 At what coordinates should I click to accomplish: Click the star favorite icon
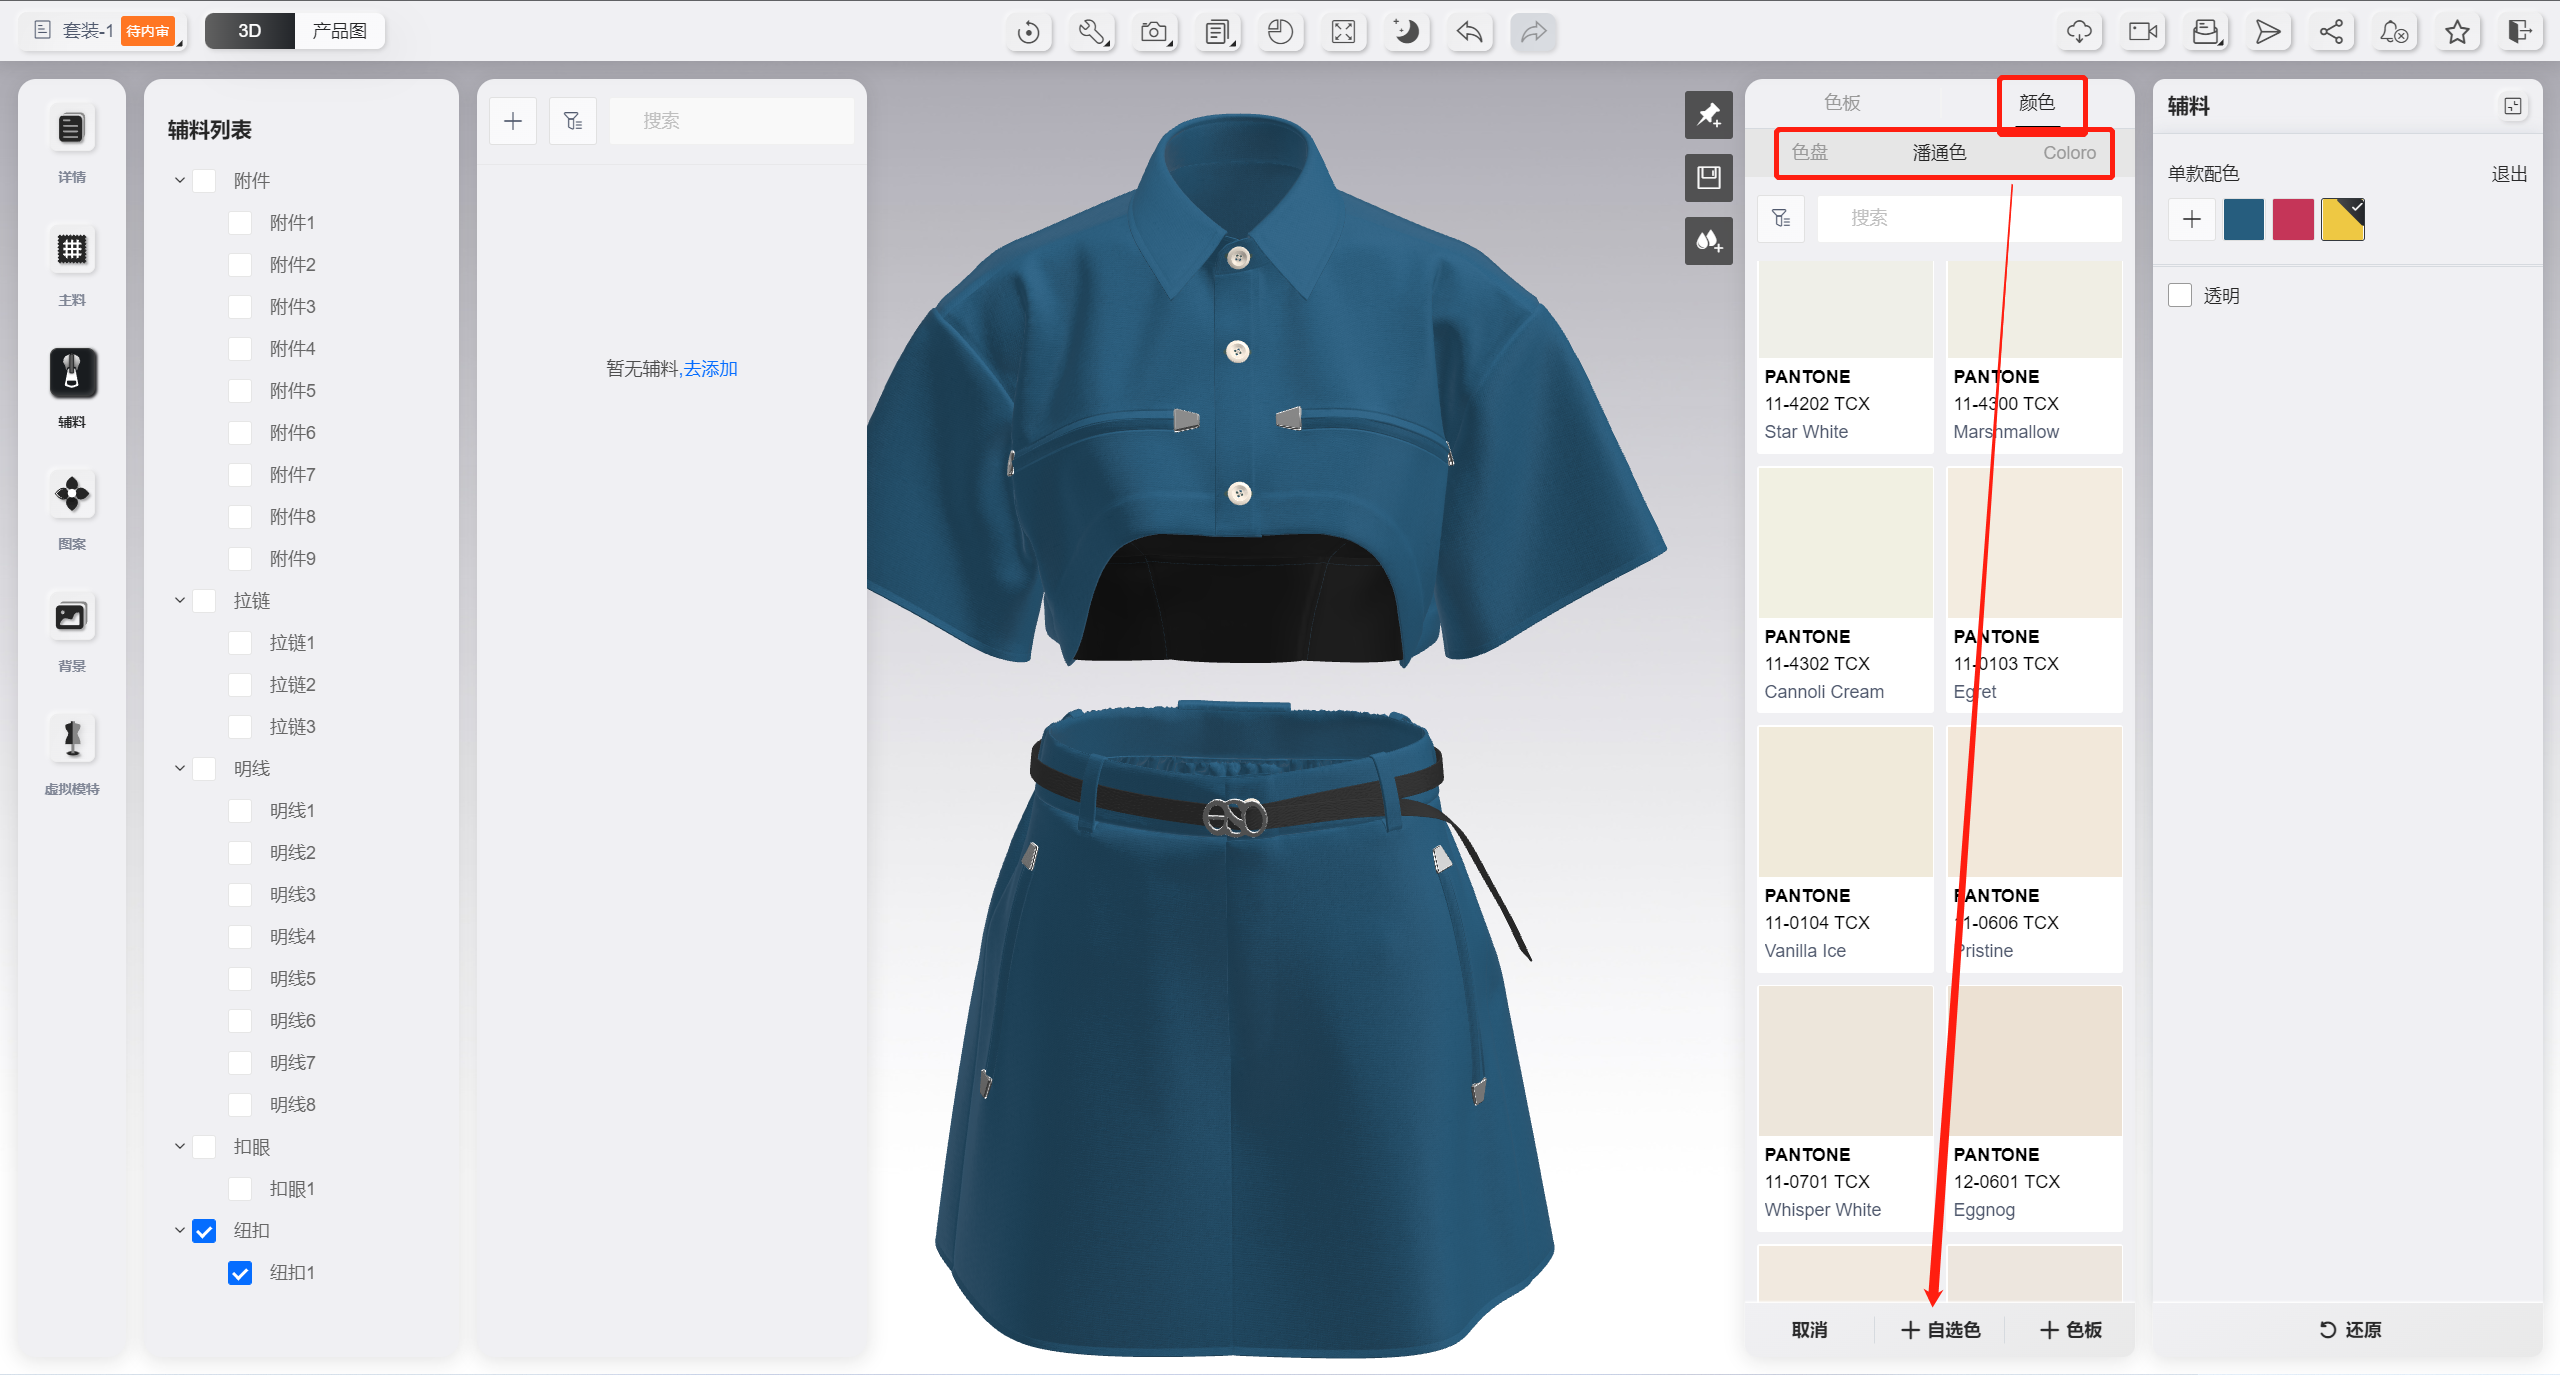2457,32
